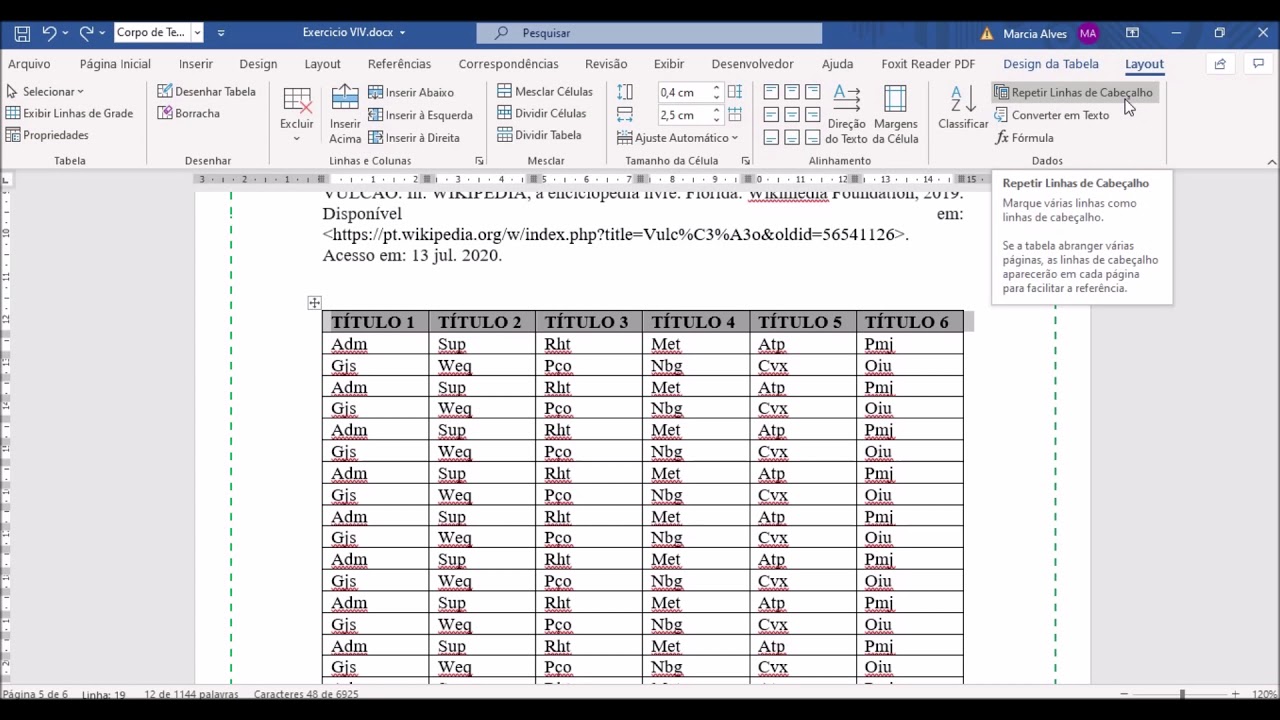Open Margens da Célula
This screenshot has height=720, width=1280.
pos(896,114)
